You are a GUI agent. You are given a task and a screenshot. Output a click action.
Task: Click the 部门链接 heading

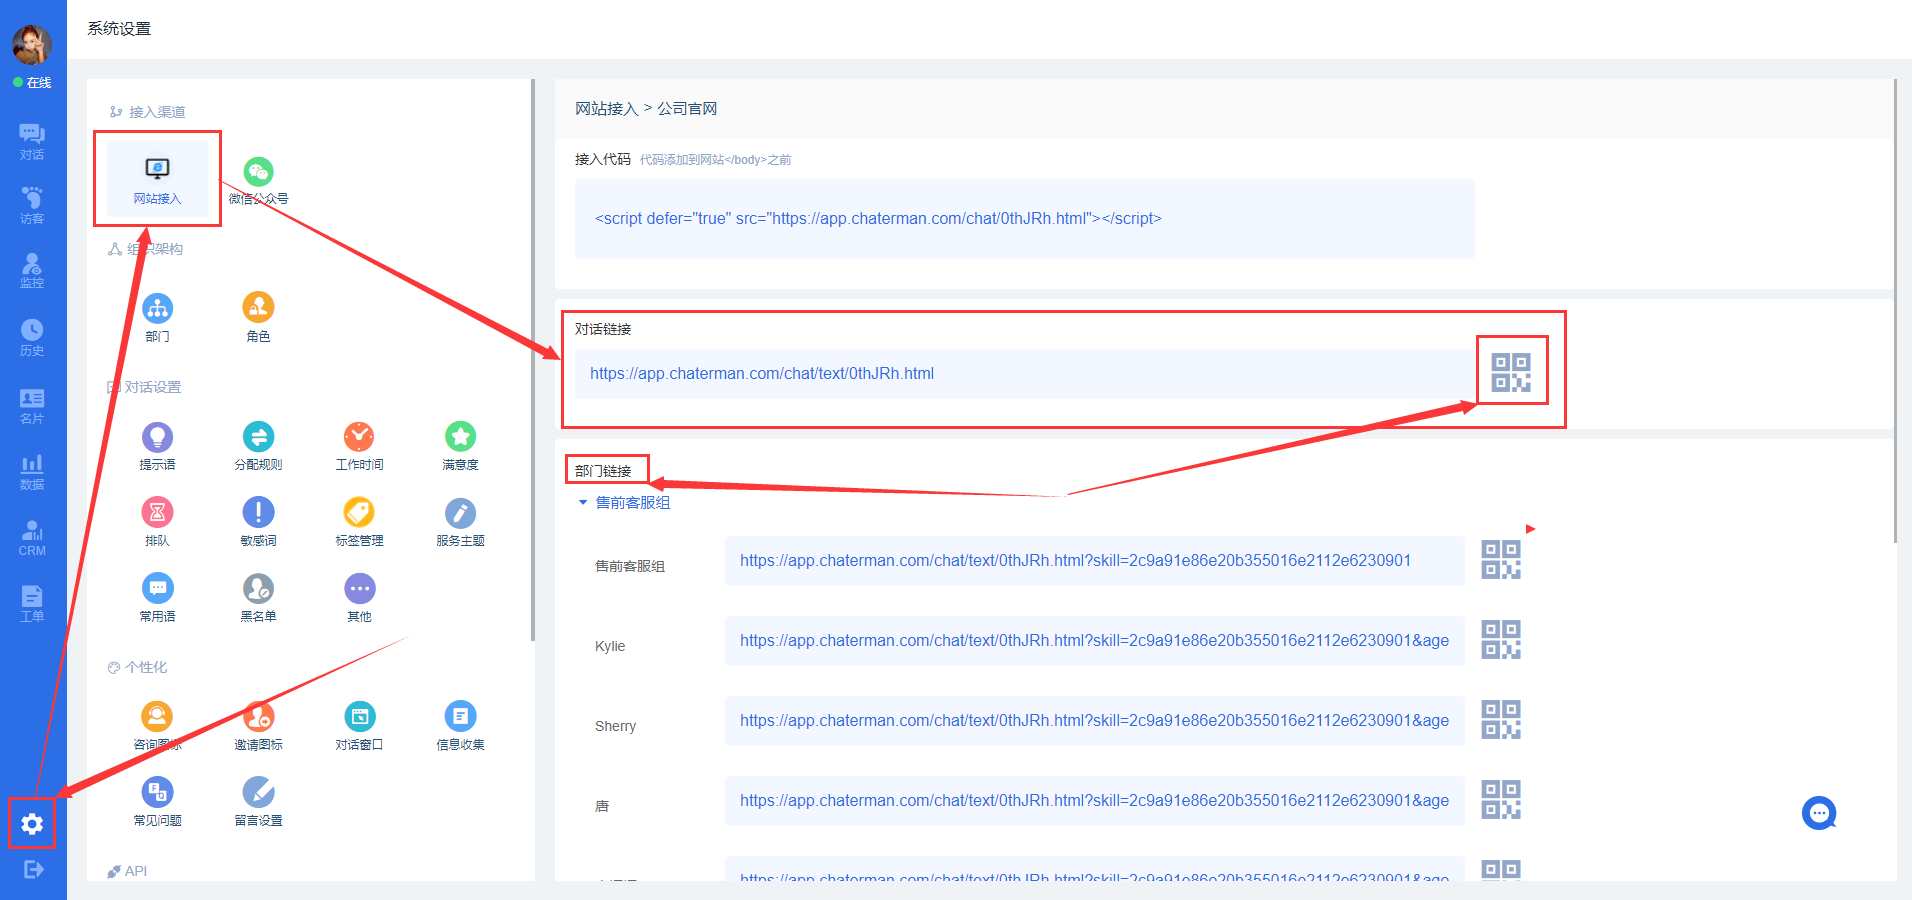pyautogui.click(x=603, y=470)
